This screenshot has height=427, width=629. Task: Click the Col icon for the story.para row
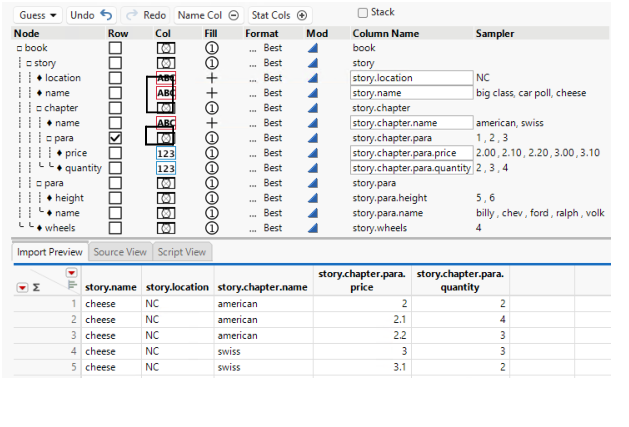click(x=166, y=183)
